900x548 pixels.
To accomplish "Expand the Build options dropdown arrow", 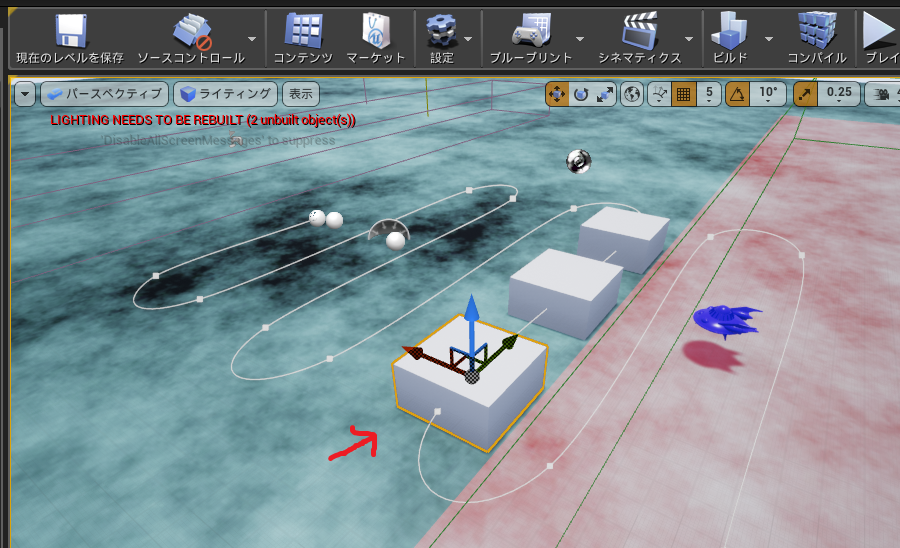I will (769, 39).
